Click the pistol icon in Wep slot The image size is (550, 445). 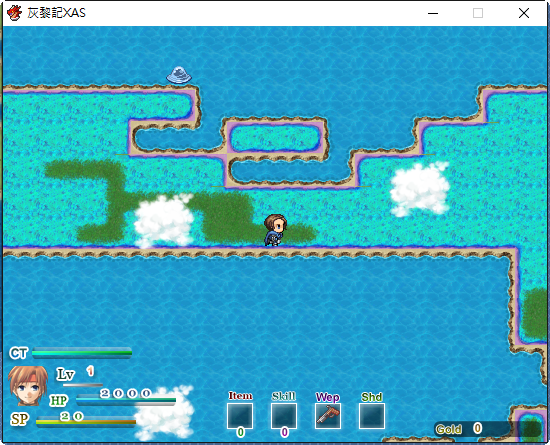point(328,416)
